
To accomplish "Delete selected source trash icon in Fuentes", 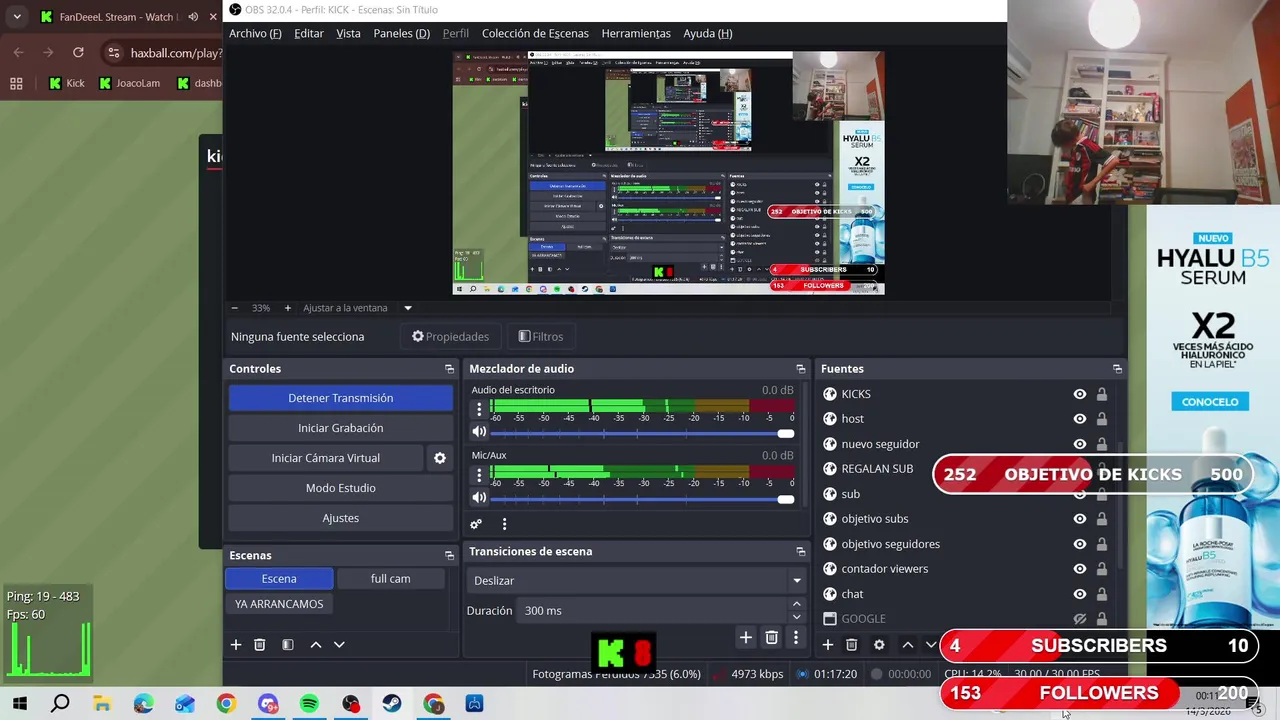I will [852, 645].
